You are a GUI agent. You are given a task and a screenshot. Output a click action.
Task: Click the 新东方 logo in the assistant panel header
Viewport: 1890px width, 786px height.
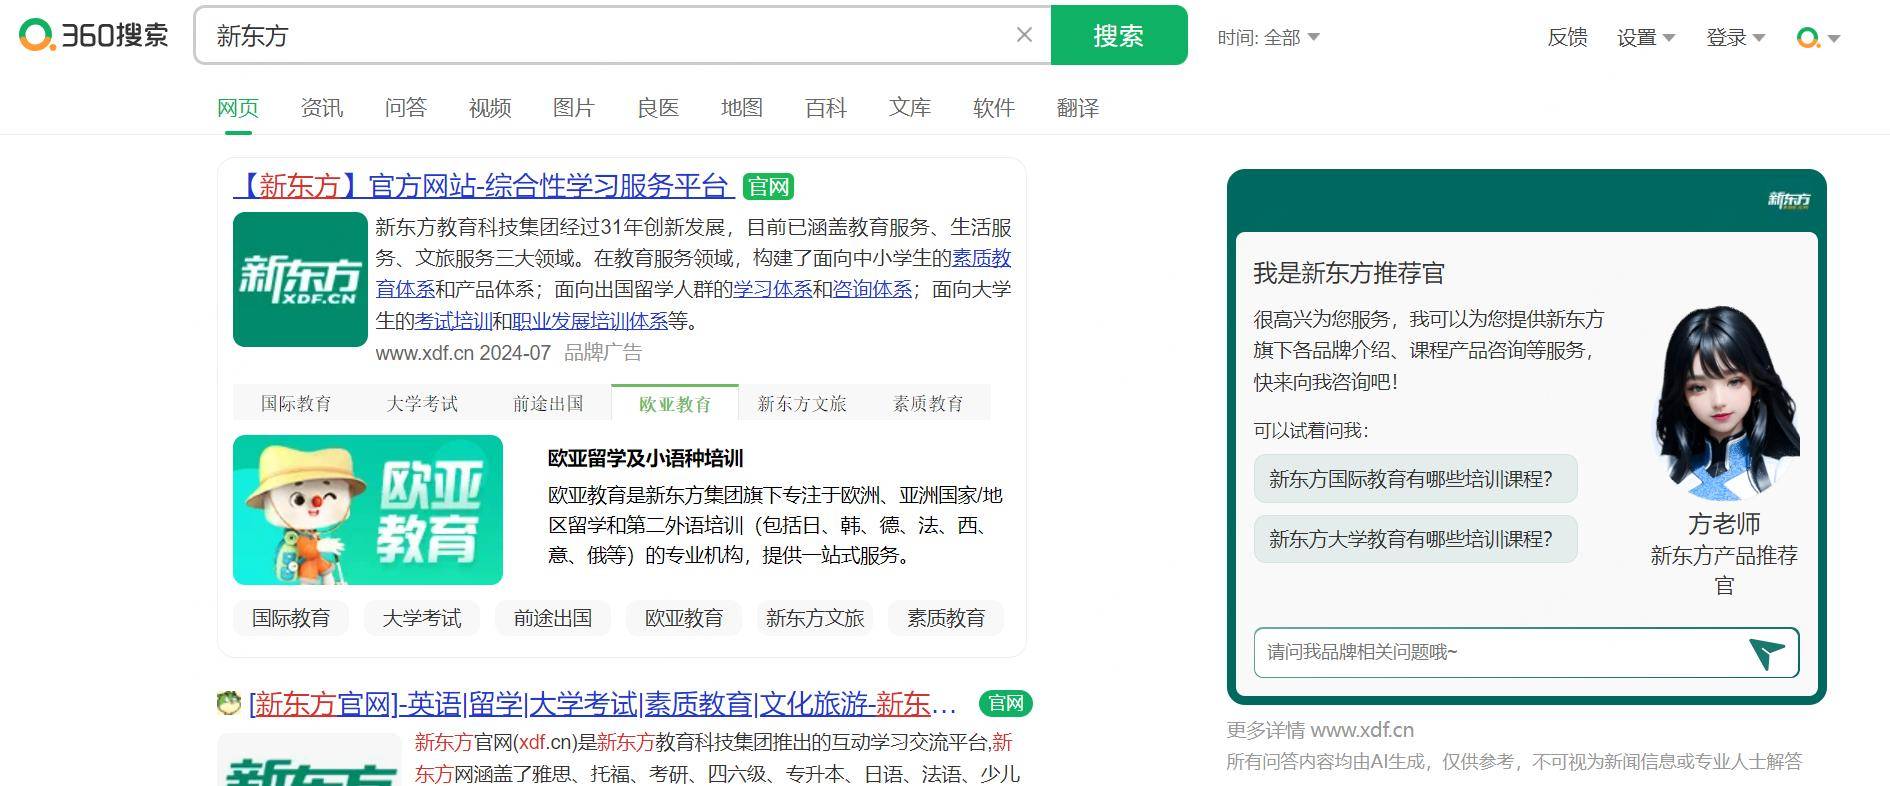tap(1789, 200)
